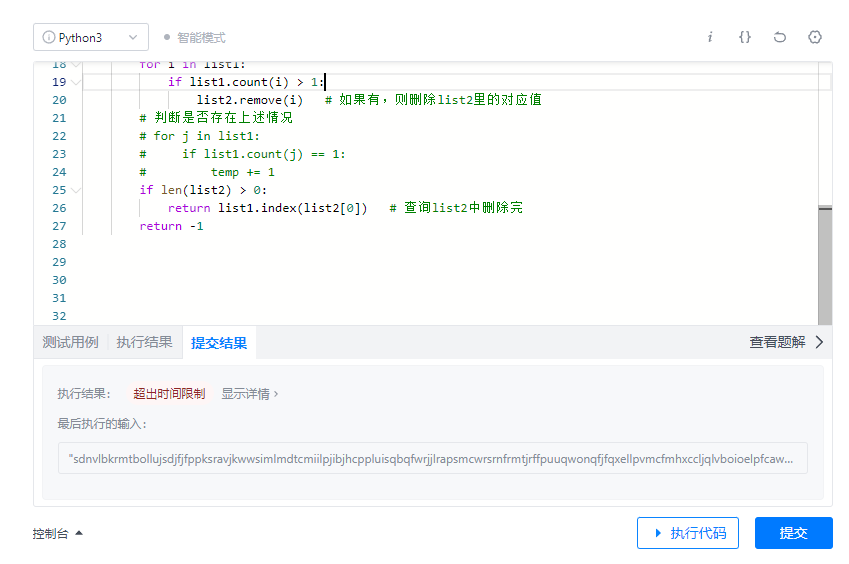Image resolution: width=849 pixels, height=564 pixels.
Task: Click chevron arrow next to 查看题解
Action: 819,342
